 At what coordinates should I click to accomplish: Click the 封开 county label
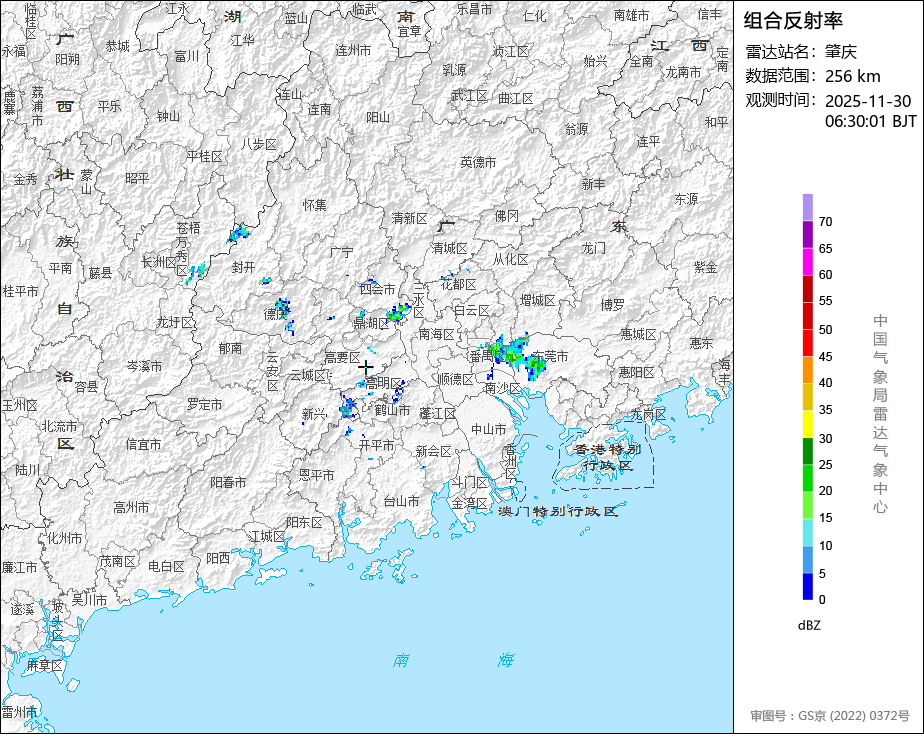(x=243, y=267)
